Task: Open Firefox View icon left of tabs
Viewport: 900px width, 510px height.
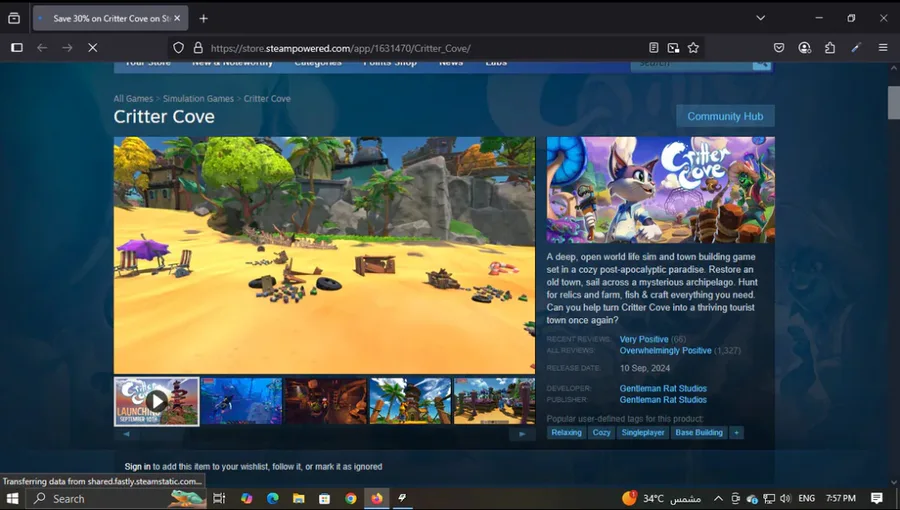Action: [x=14, y=18]
